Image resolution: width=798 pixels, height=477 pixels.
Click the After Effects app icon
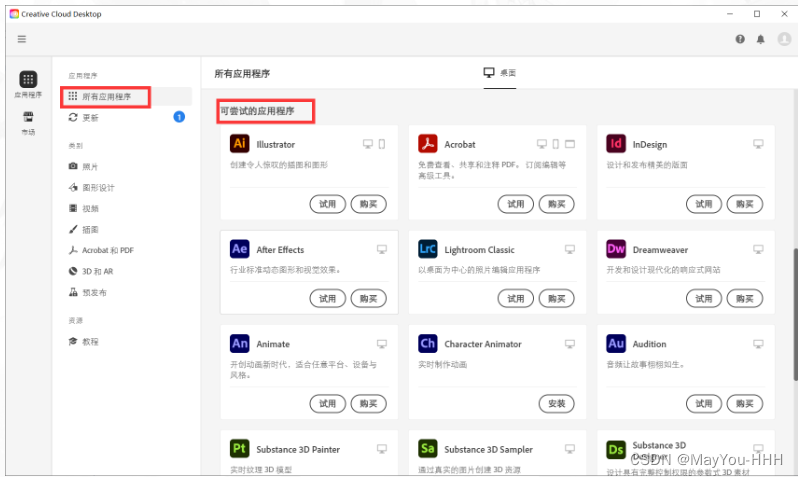(x=240, y=249)
